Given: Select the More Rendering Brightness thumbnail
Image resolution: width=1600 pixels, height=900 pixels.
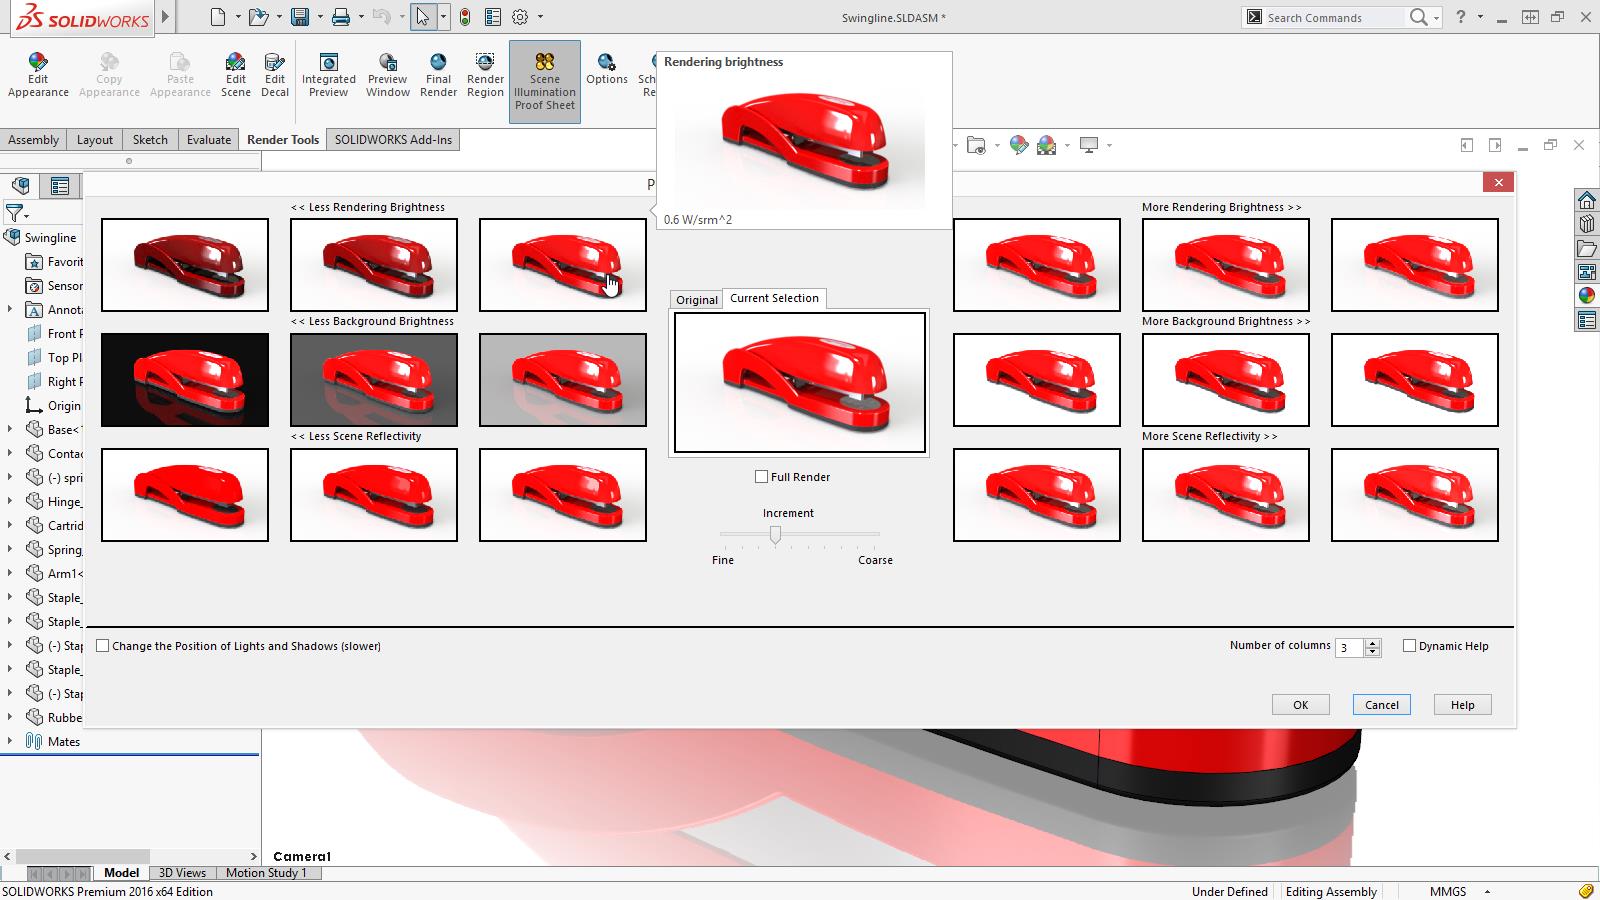Looking at the screenshot, I should point(1225,265).
